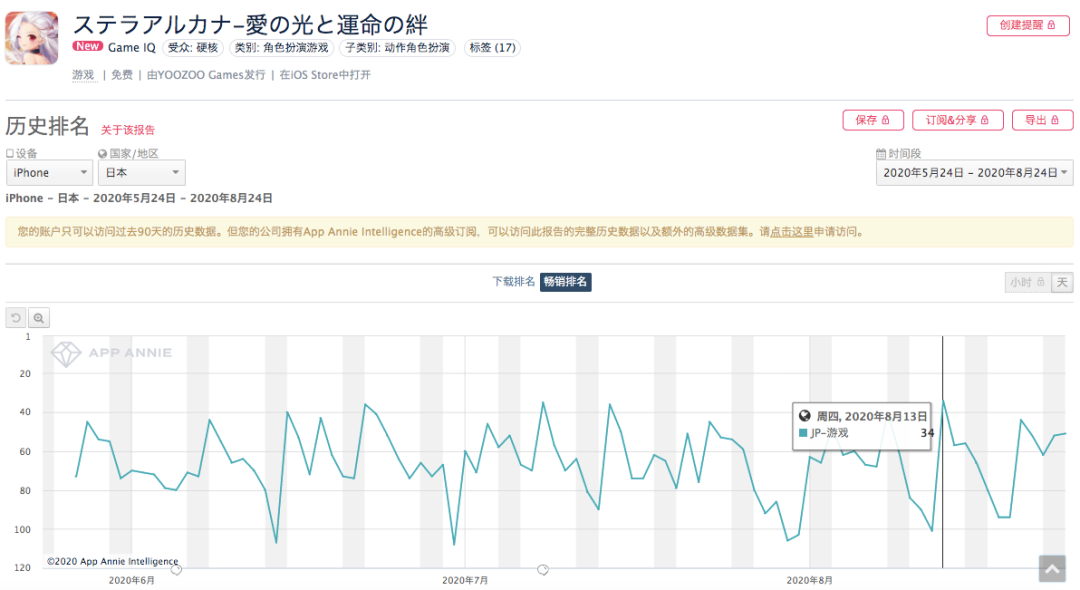The height and width of the screenshot is (590, 1080).
Task: Click the chart reset zoom icon
Action: point(16,318)
